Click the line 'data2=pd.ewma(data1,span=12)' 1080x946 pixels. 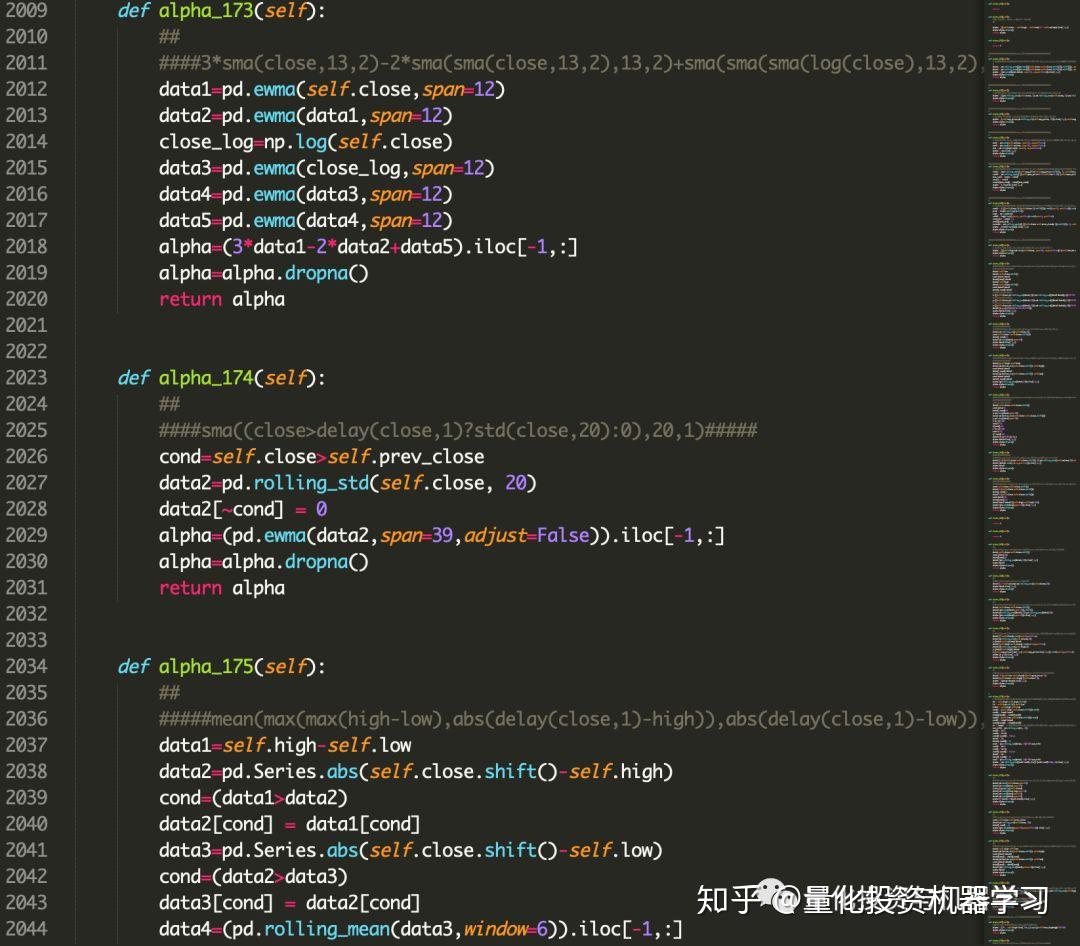click(305, 116)
